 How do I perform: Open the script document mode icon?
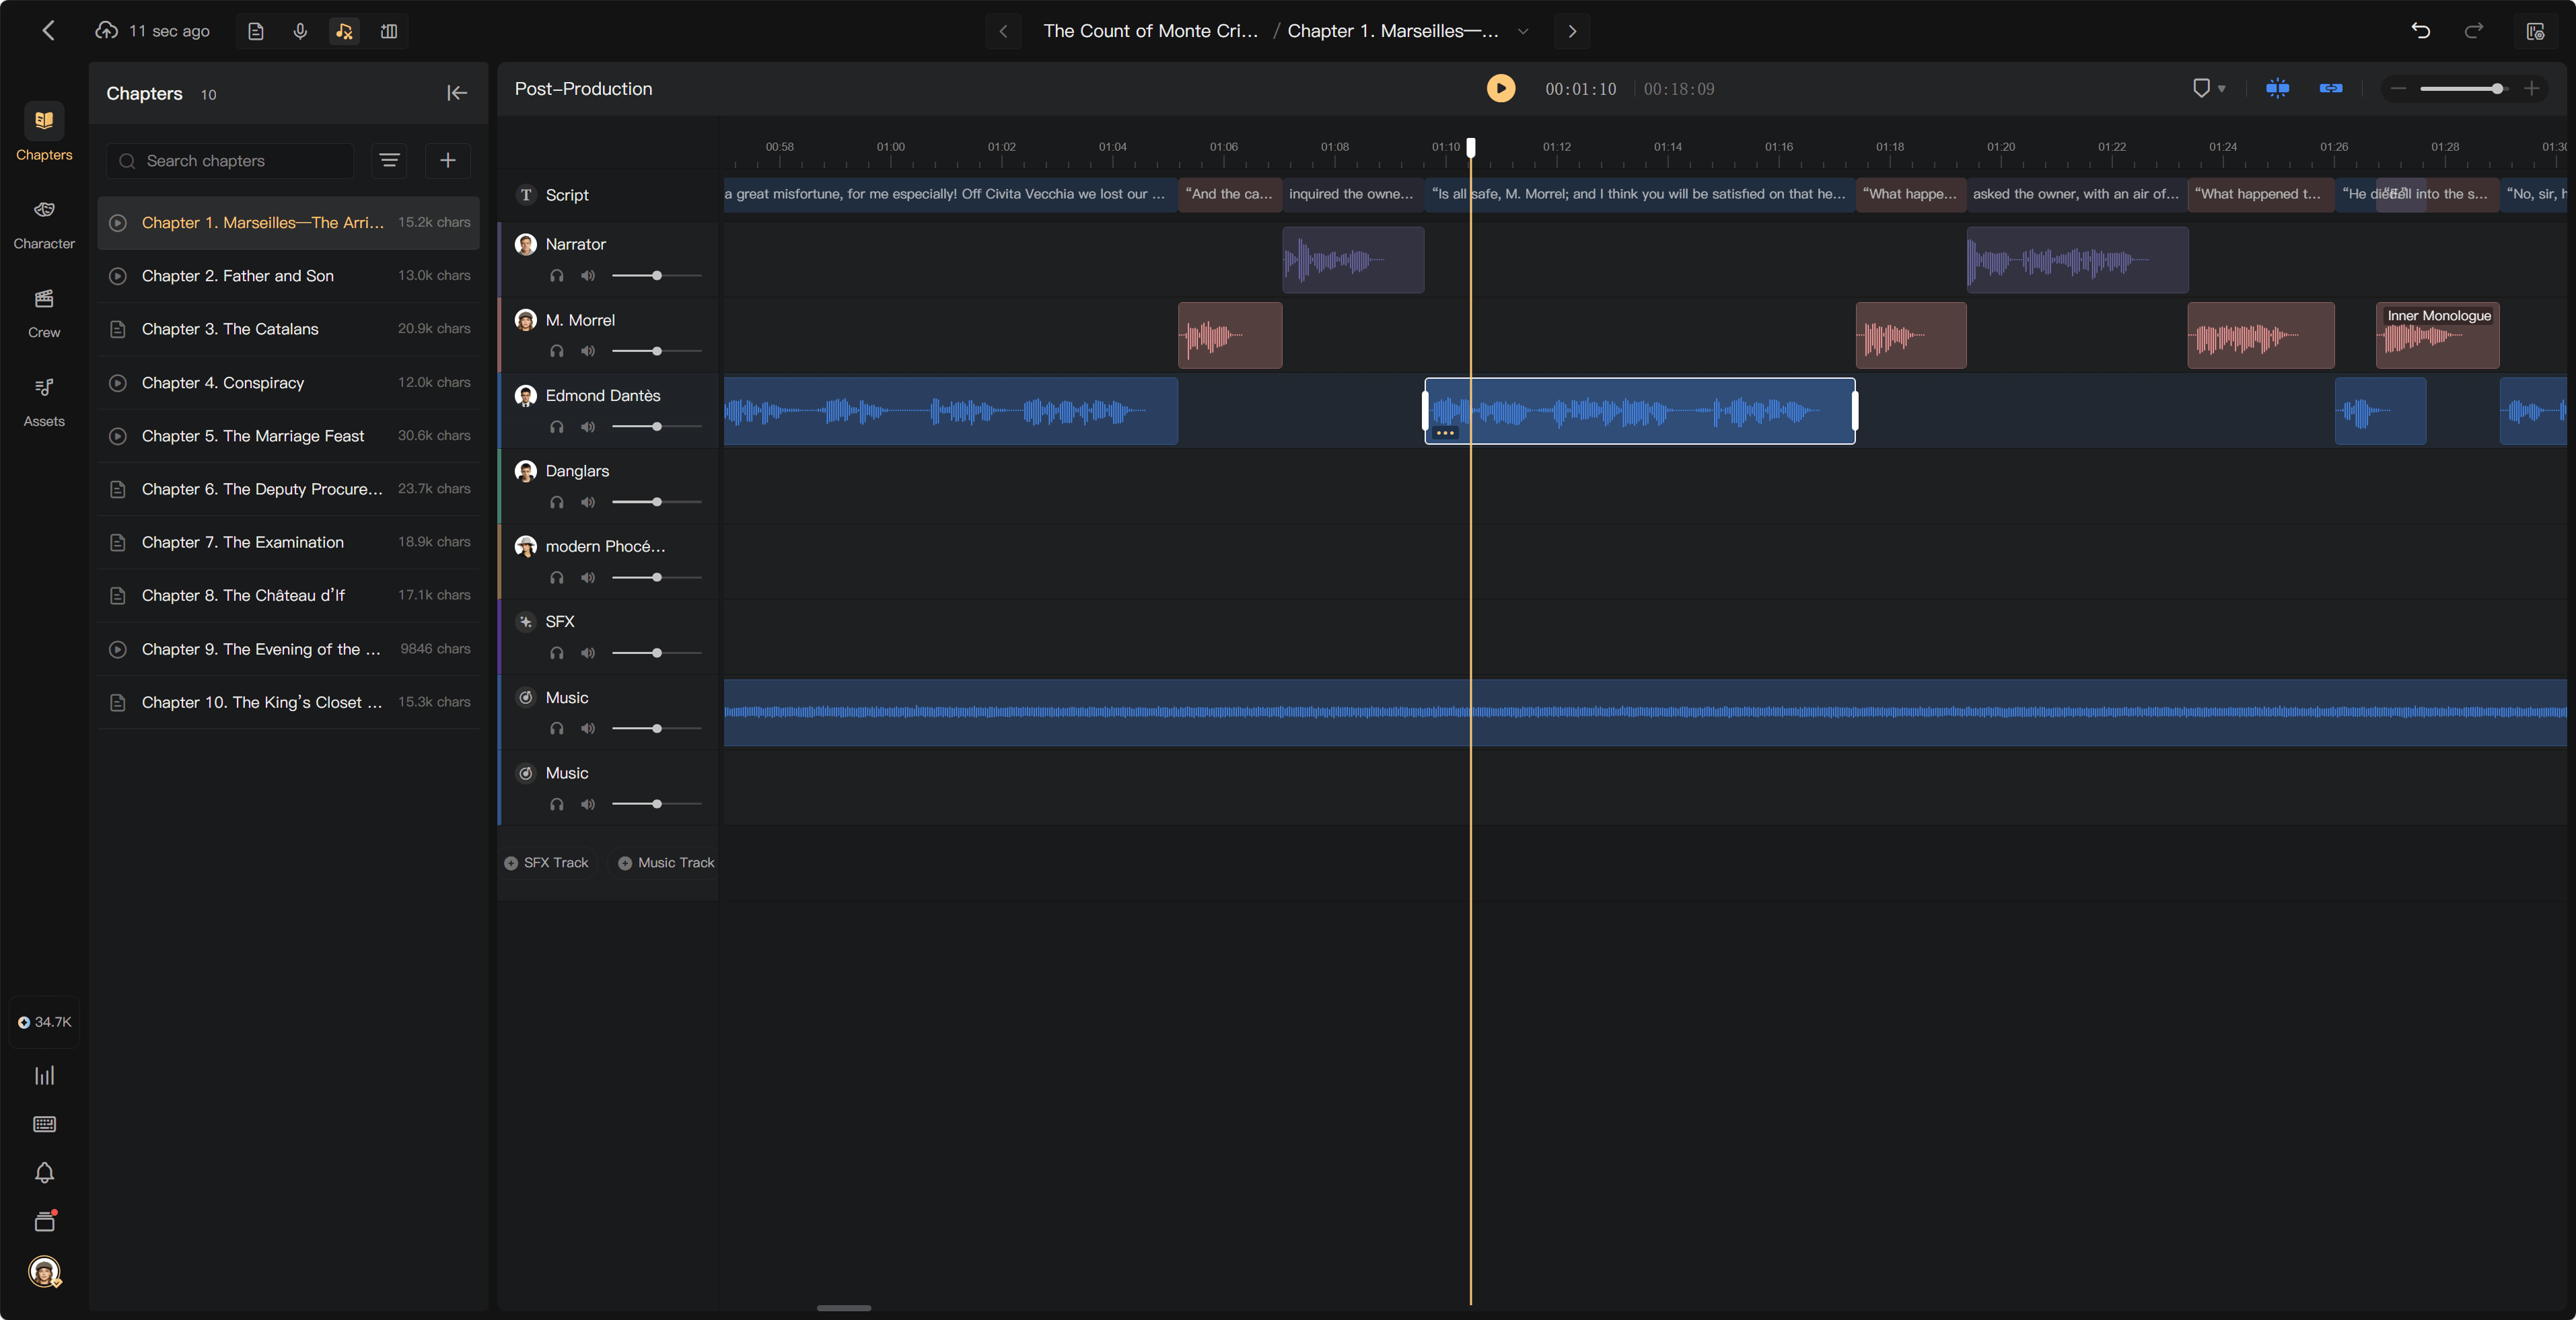click(256, 31)
